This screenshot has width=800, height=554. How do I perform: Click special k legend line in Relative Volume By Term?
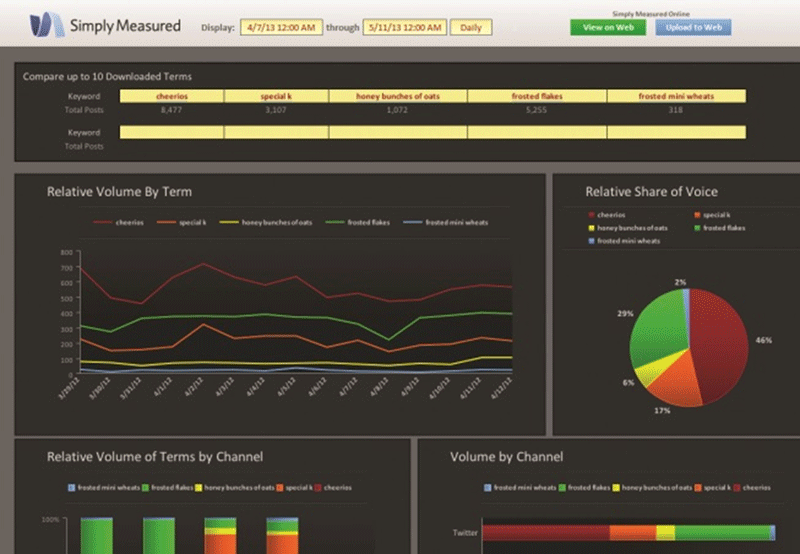[166, 222]
